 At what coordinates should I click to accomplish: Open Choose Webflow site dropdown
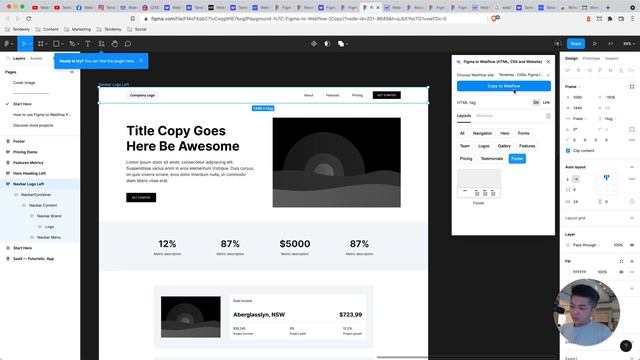tap(524, 75)
